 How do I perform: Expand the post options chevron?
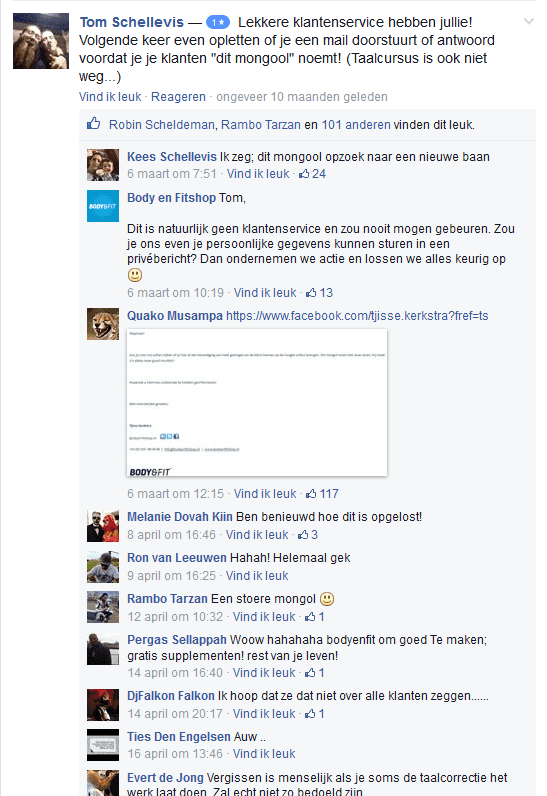click(x=529, y=21)
